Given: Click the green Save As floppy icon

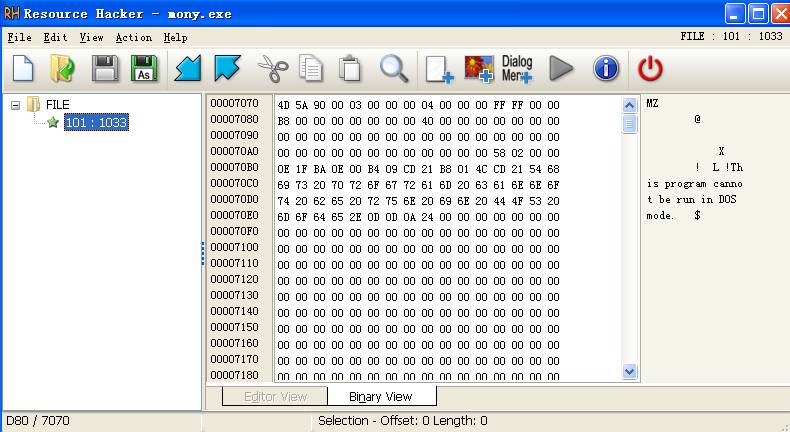Looking at the screenshot, I should click(x=144, y=69).
